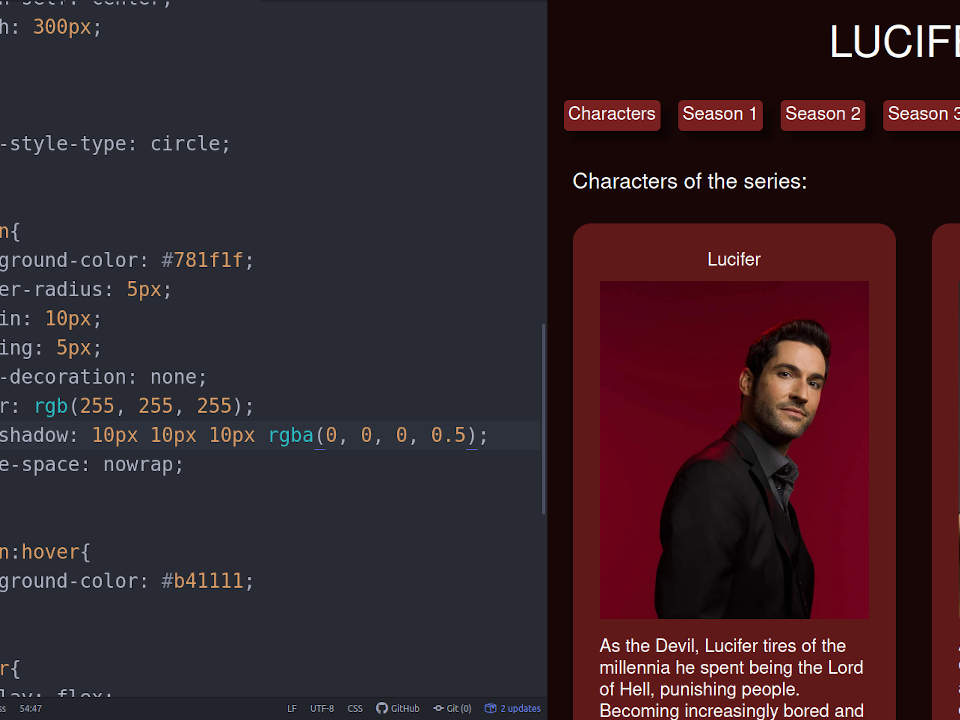
Task: Click the "e-space: nowrap" code line
Action: [92, 465]
